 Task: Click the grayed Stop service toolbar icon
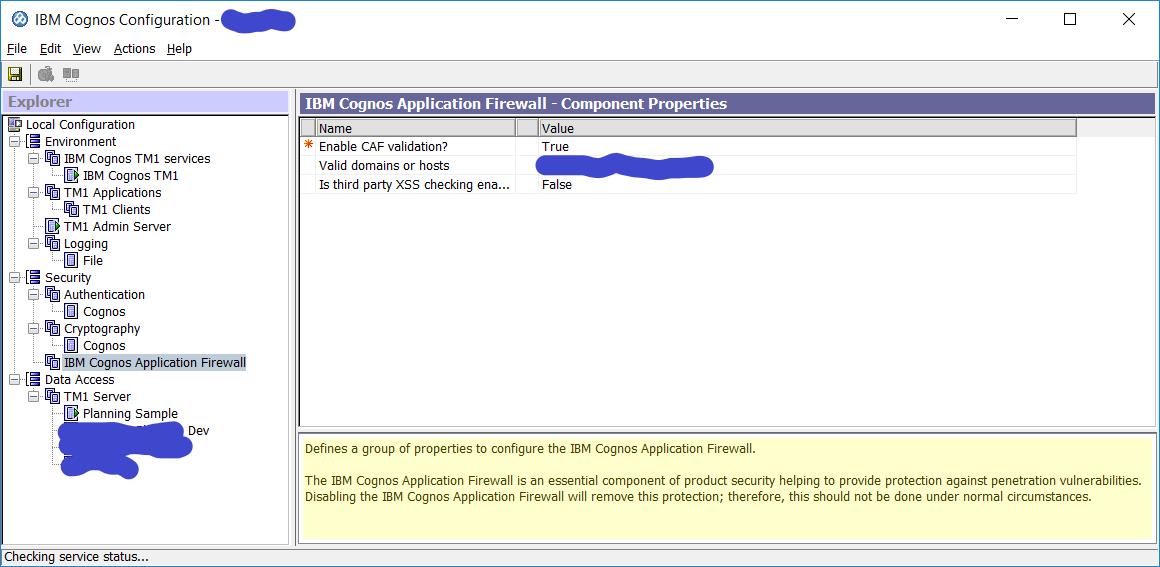(x=71, y=74)
